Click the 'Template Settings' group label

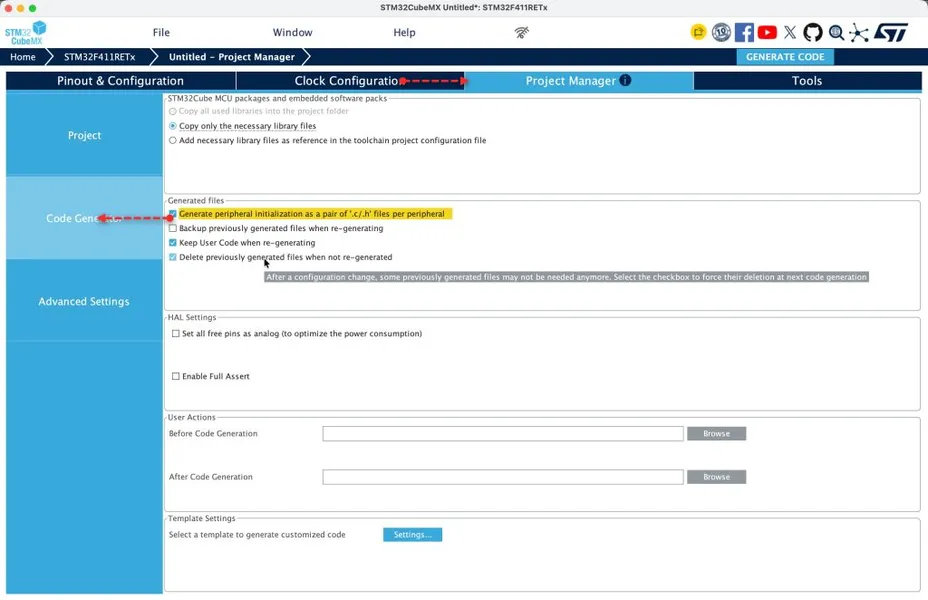coord(202,518)
